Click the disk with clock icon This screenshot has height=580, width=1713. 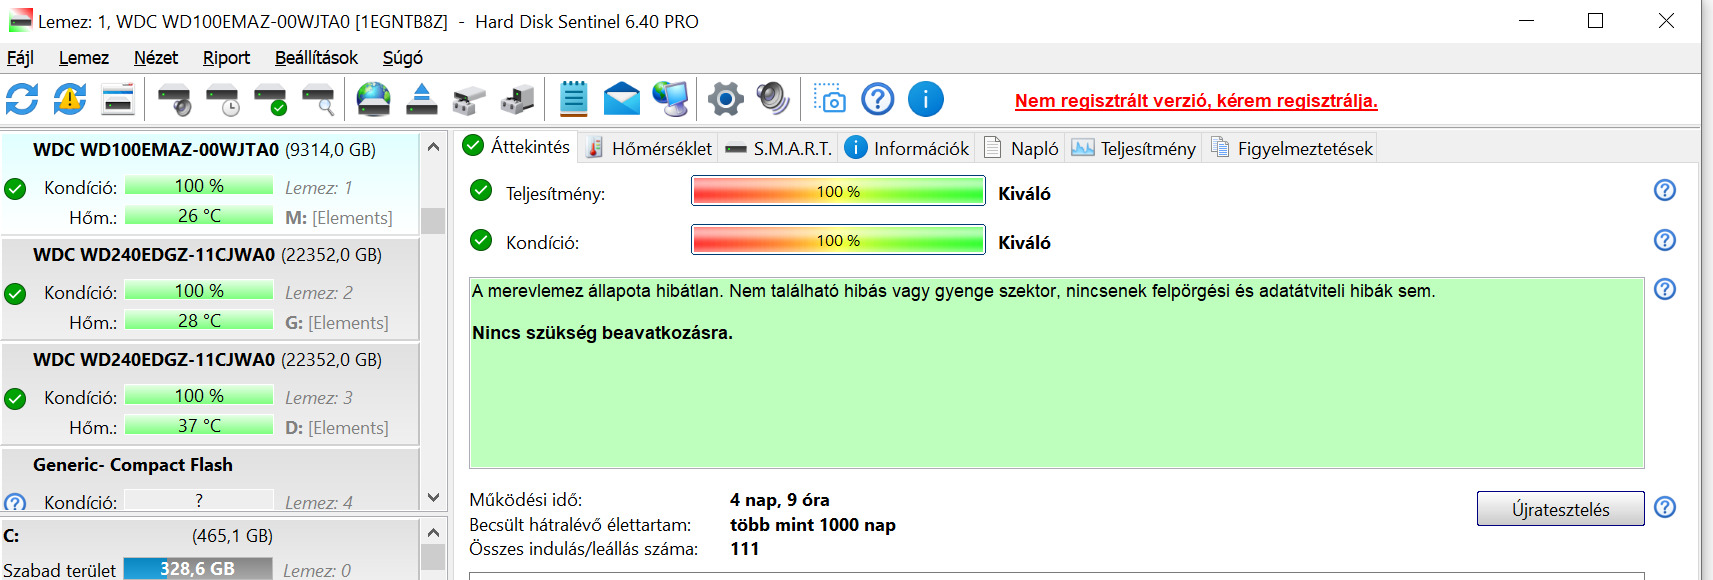(x=223, y=99)
